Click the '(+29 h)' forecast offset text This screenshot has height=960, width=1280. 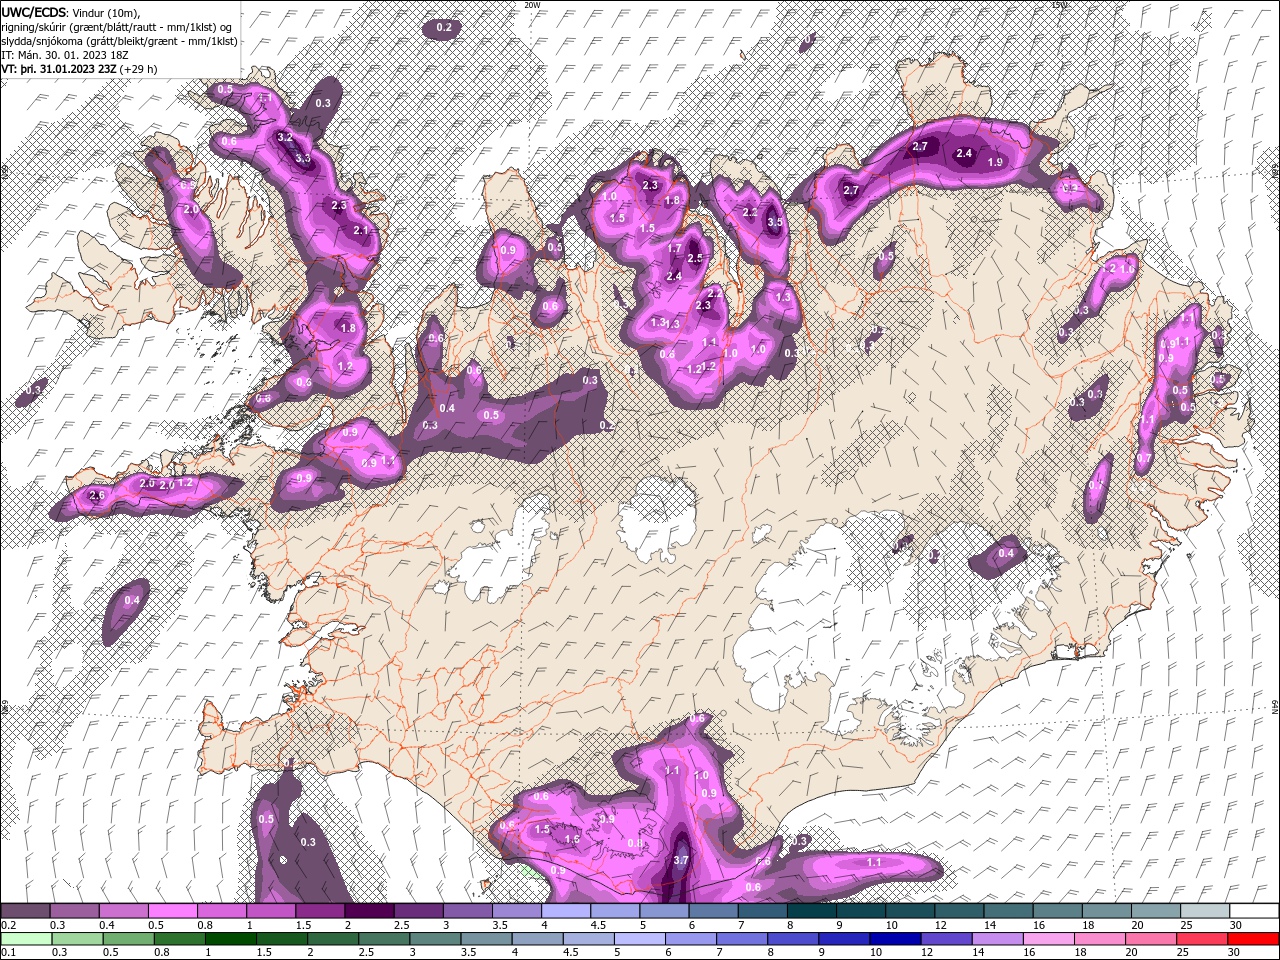[x=139, y=69]
